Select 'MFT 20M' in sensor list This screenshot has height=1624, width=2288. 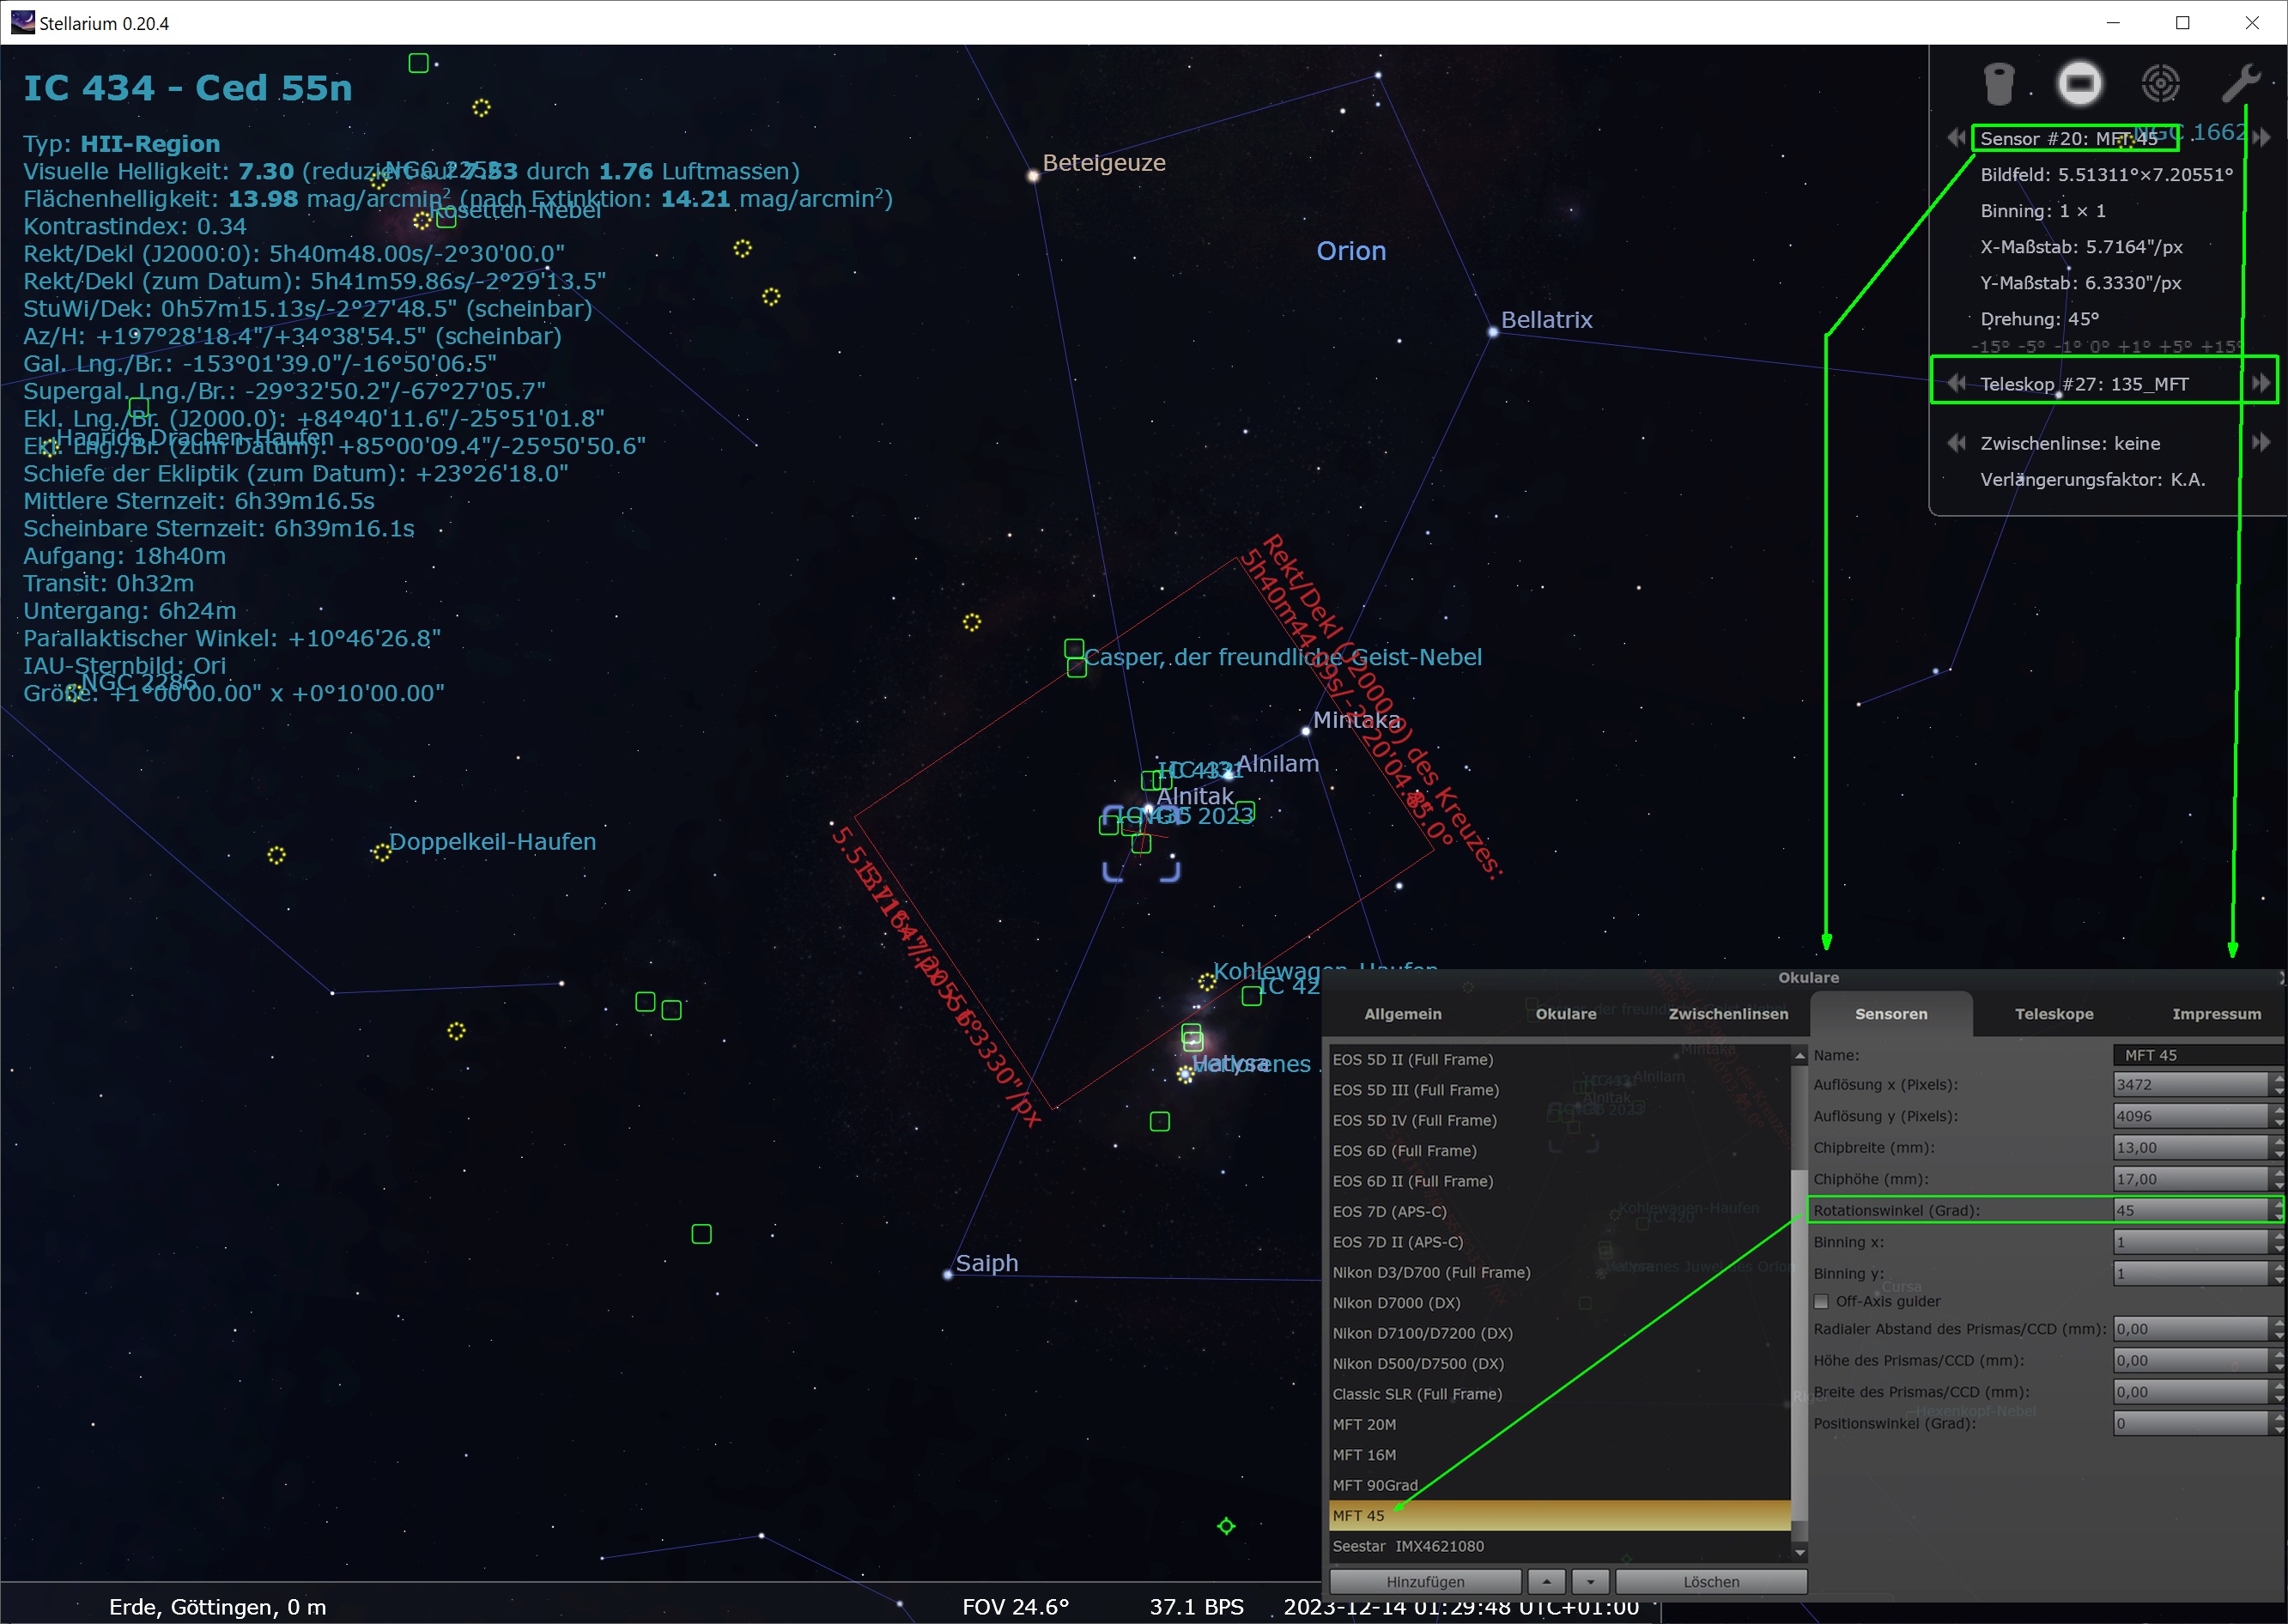click(1559, 1424)
